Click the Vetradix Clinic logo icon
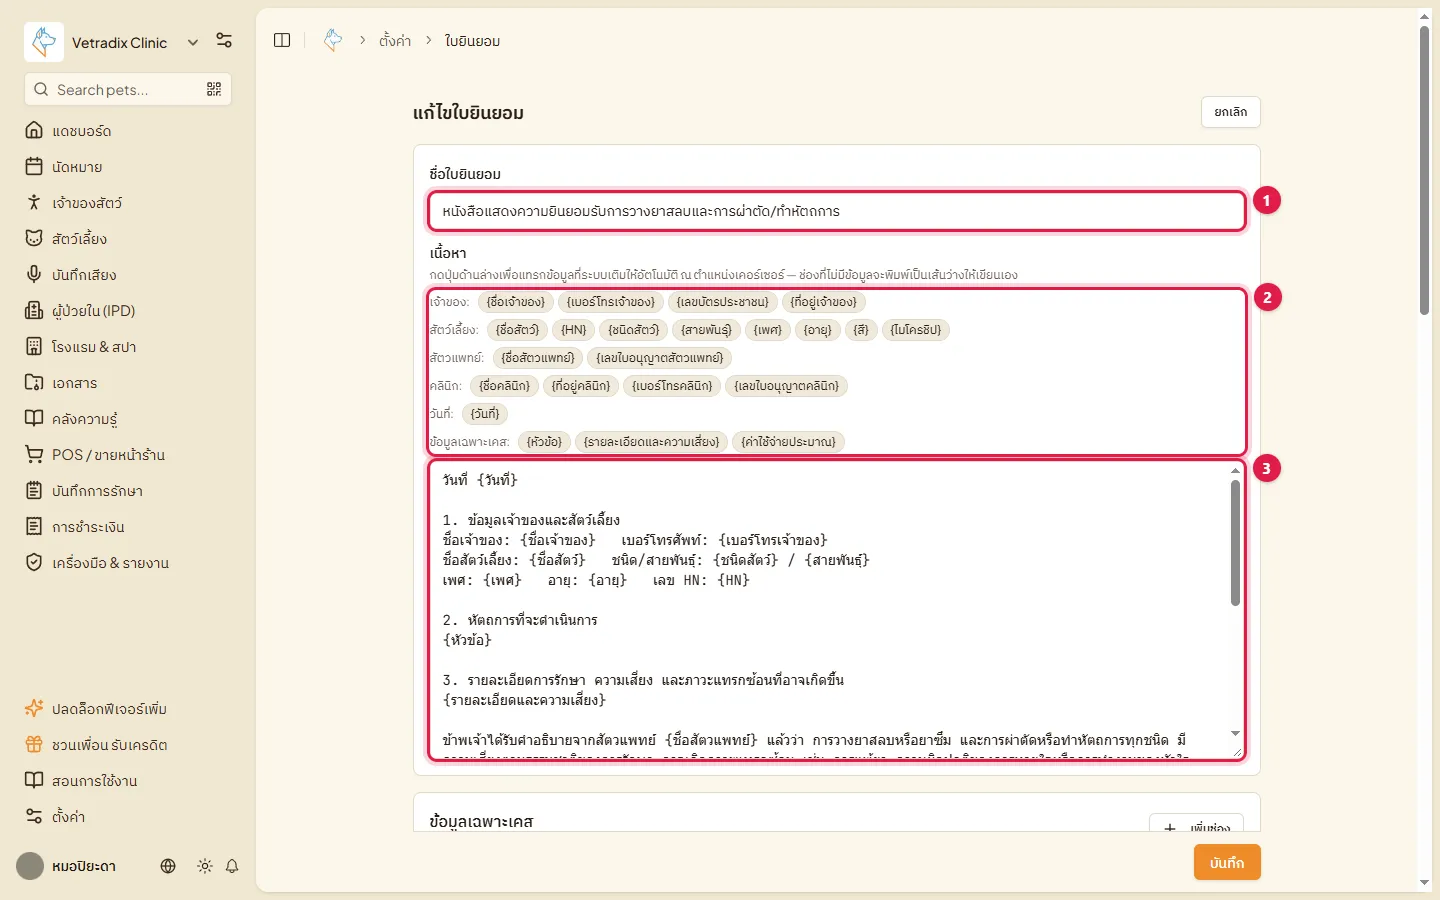 point(44,42)
